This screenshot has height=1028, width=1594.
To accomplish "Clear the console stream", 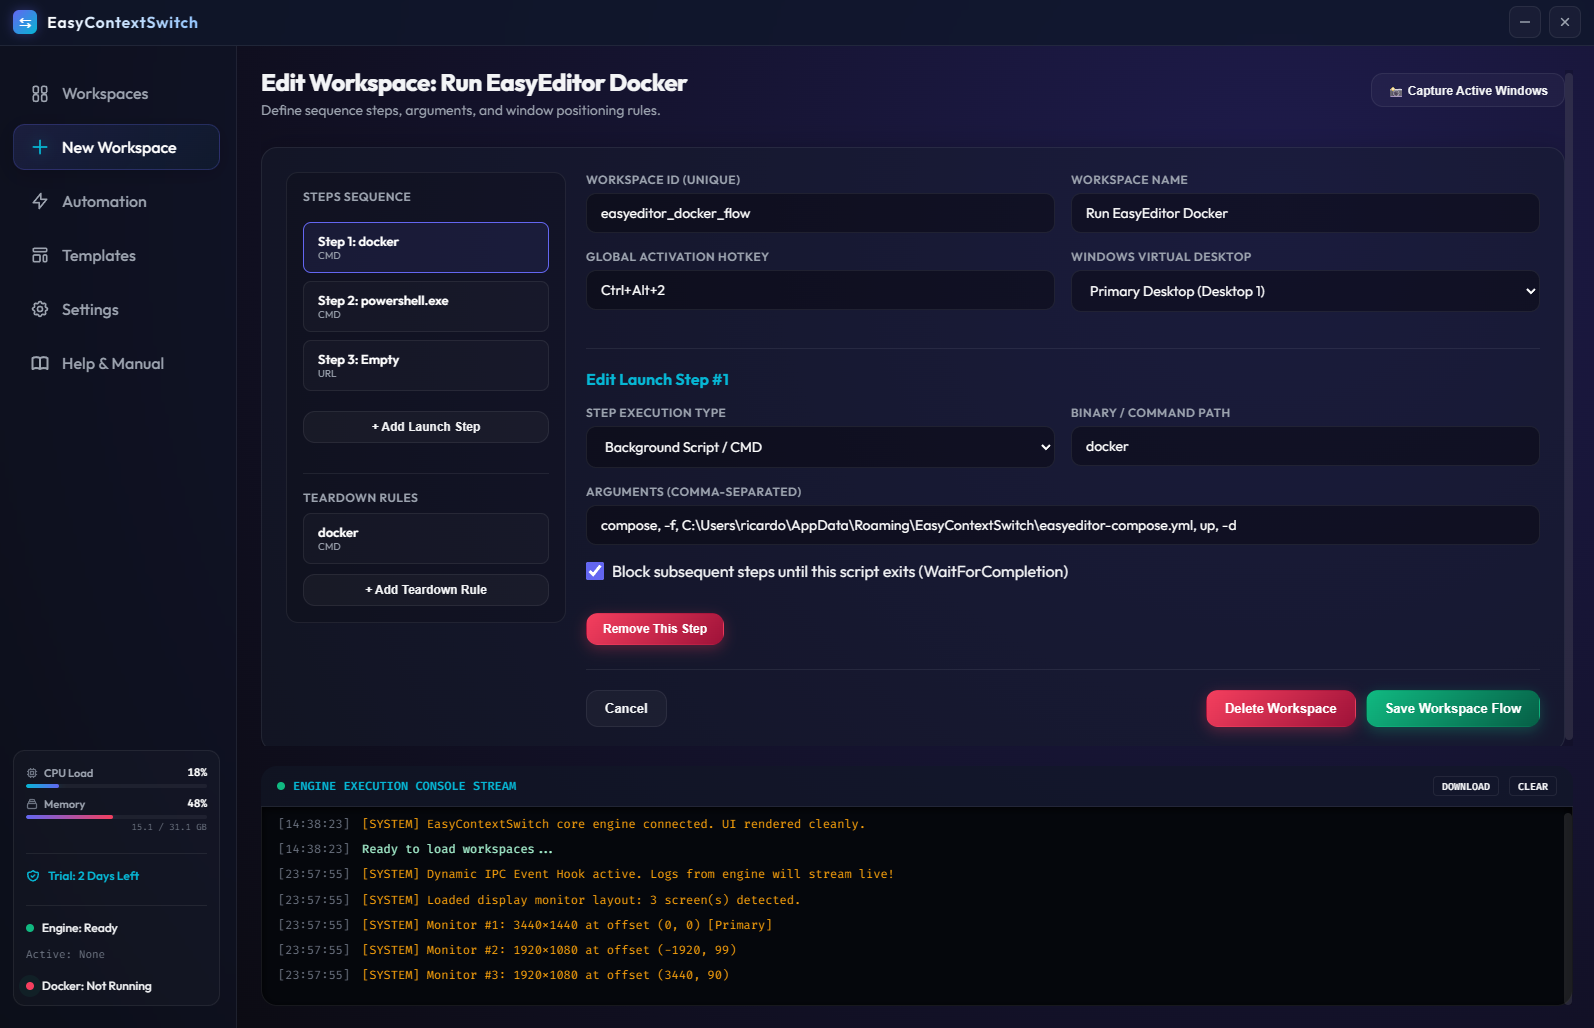I will 1533,787.
